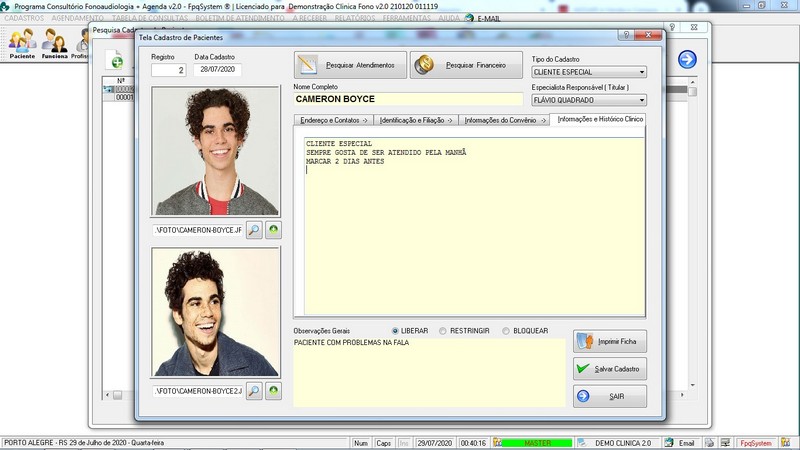Click the FpqSystem label in status bar
Image resolution: width=800 pixels, height=450 pixels.
tap(756, 443)
